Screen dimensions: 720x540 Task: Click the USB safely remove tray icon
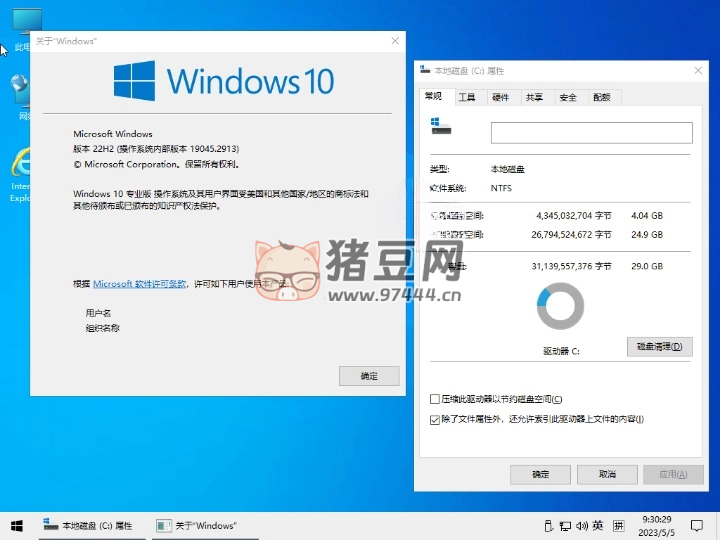pyautogui.click(x=548, y=525)
